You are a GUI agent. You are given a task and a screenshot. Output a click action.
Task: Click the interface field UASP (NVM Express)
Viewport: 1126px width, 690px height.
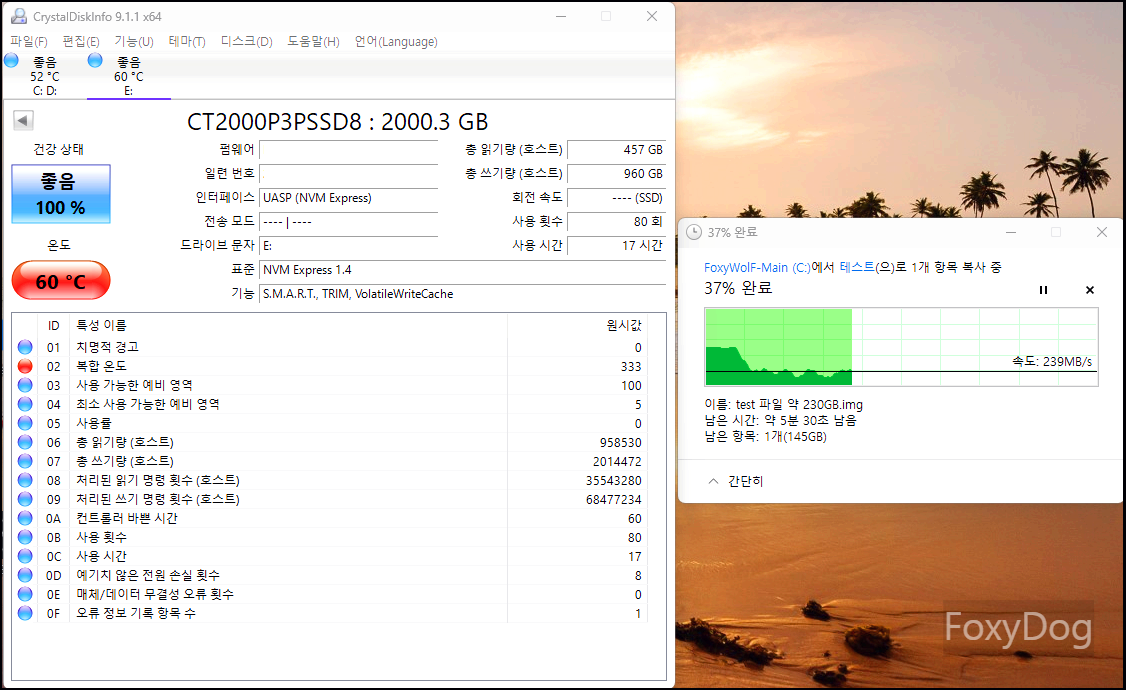348,197
